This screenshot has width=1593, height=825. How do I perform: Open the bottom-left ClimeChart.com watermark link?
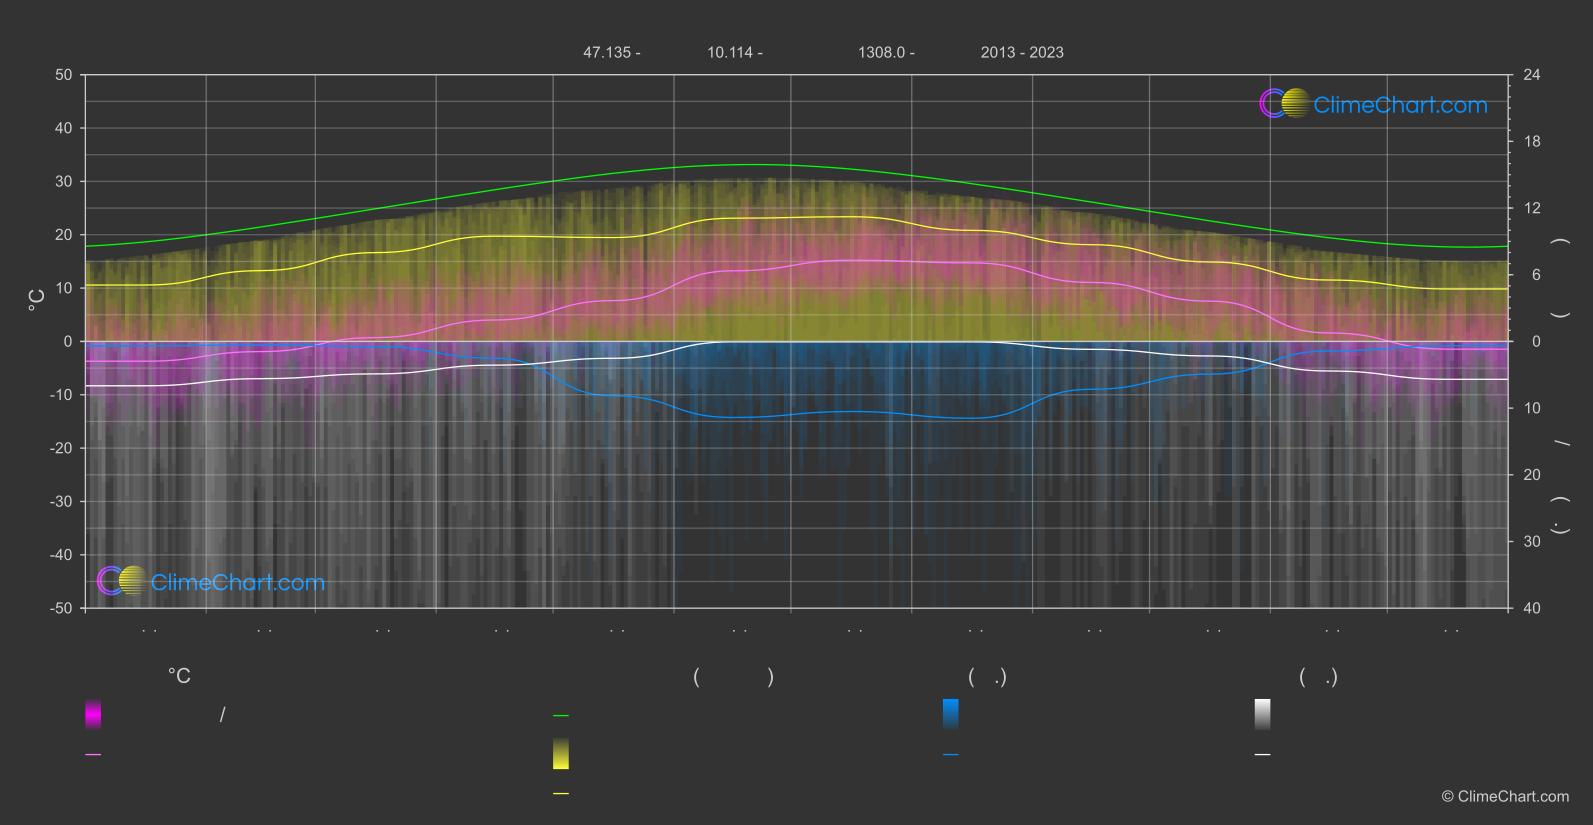(238, 583)
